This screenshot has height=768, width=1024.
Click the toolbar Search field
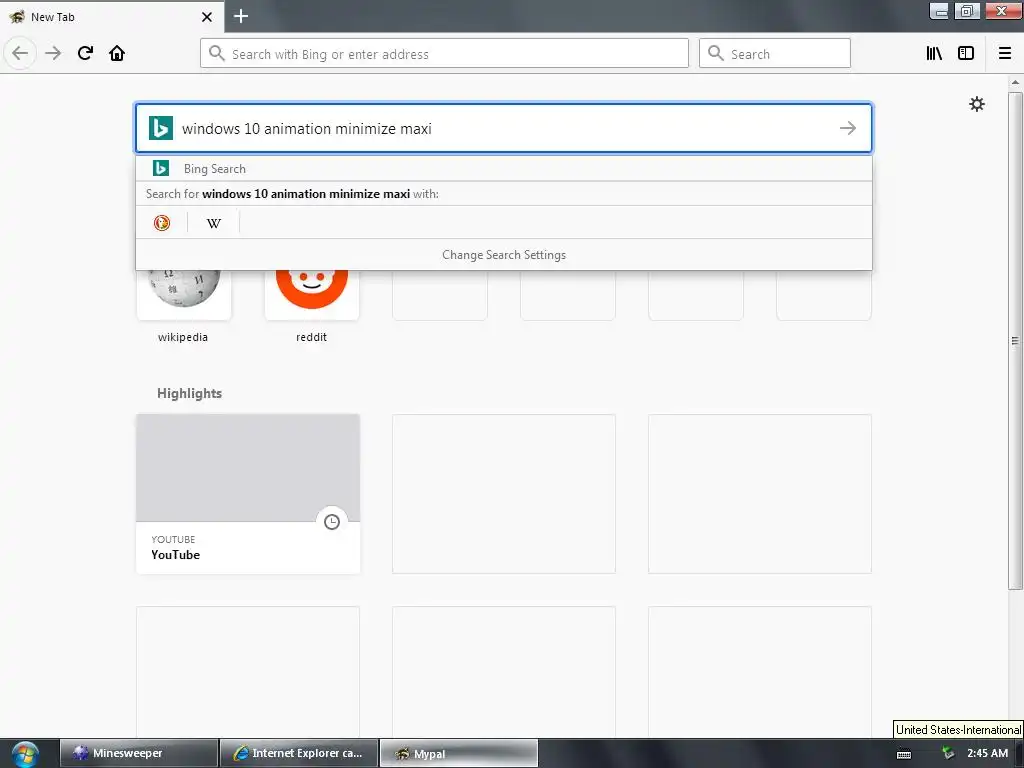(x=775, y=54)
